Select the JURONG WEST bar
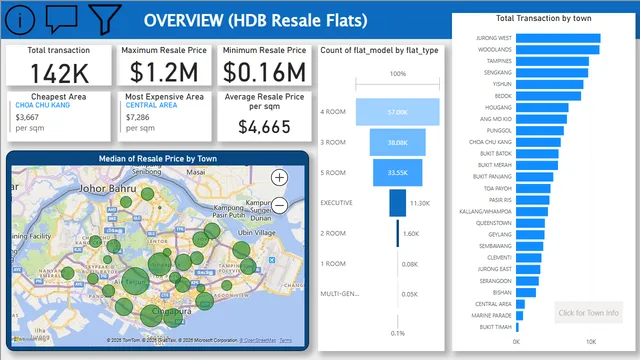The width and height of the screenshot is (640, 360). (x=558, y=38)
